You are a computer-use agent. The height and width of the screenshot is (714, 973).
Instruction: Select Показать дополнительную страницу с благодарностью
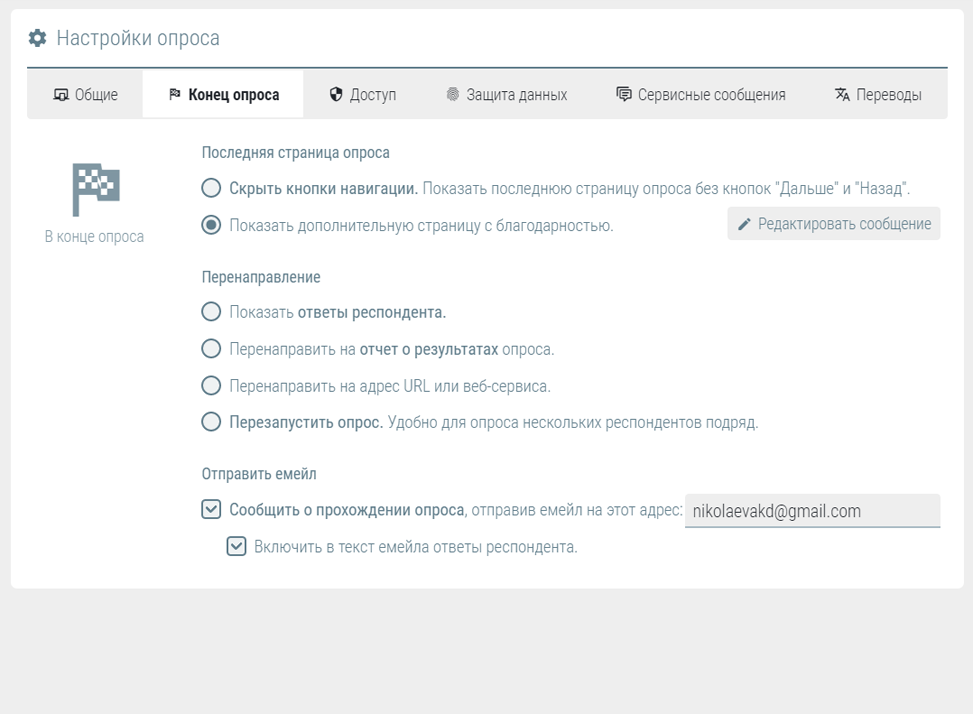[211, 225]
